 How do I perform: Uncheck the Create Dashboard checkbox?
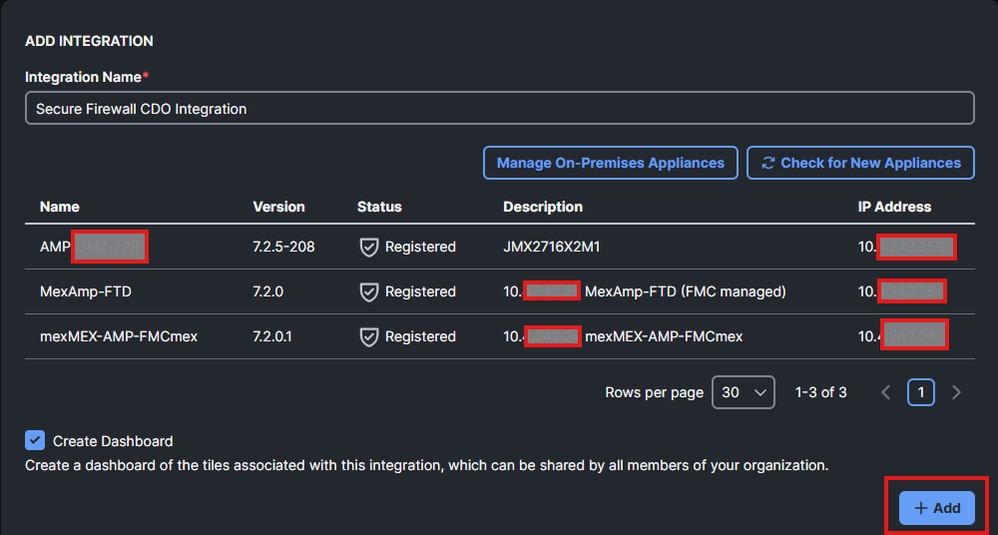pyautogui.click(x=35, y=441)
